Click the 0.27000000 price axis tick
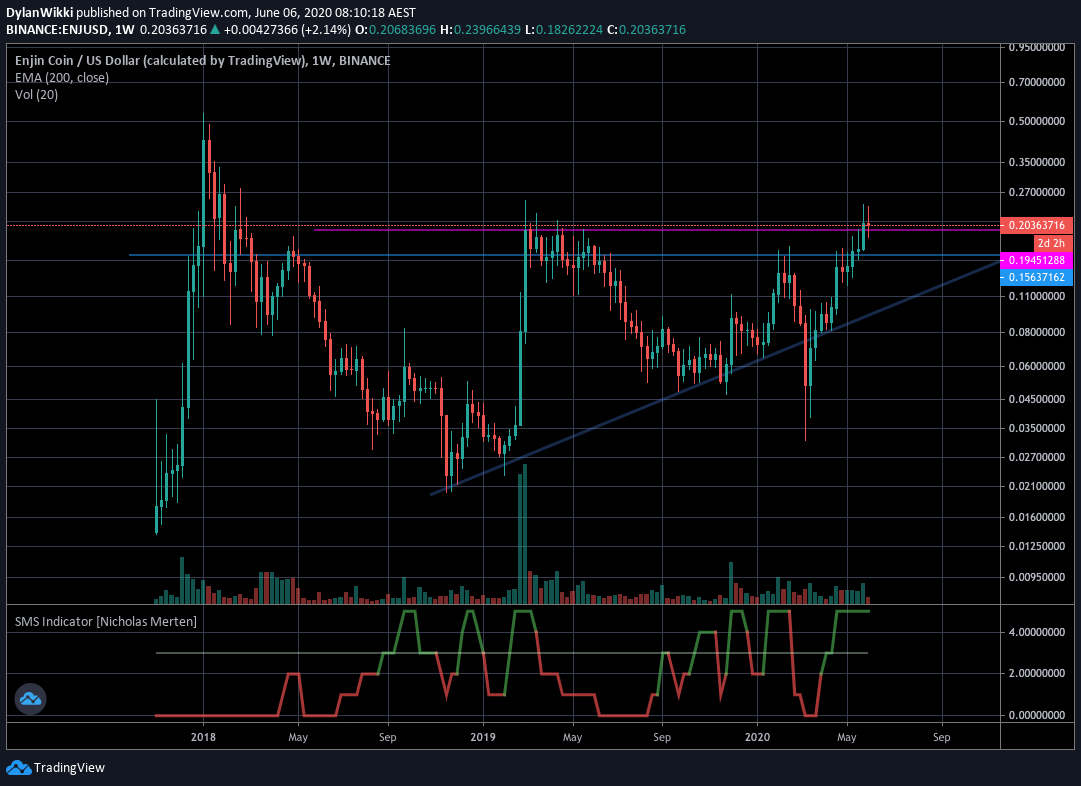1081x786 pixels. coord(1037,192)
